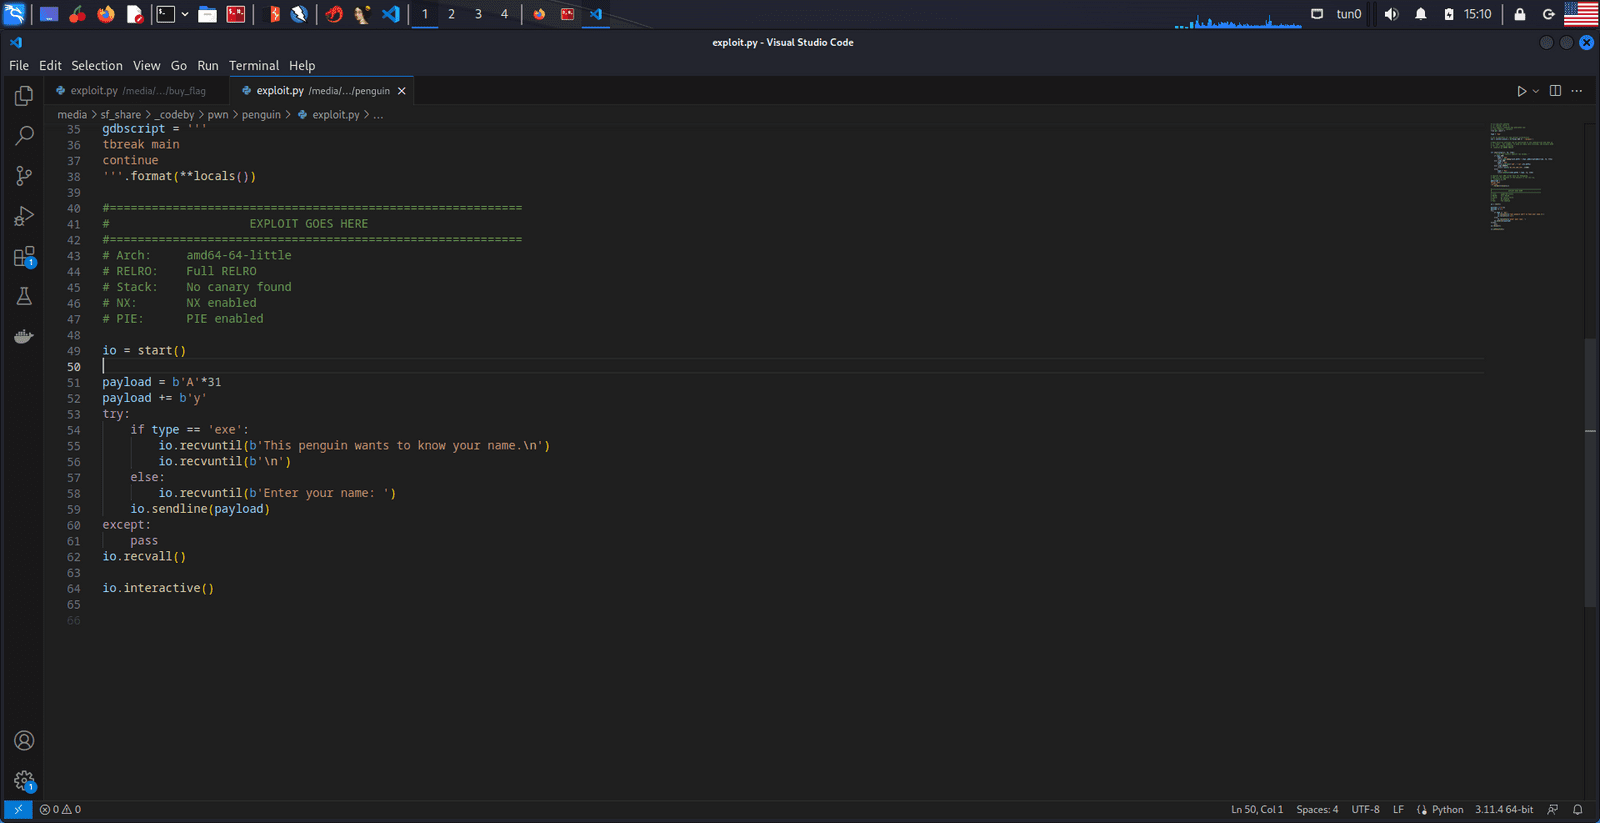
Task: Open the File menu
Action: 19,66
